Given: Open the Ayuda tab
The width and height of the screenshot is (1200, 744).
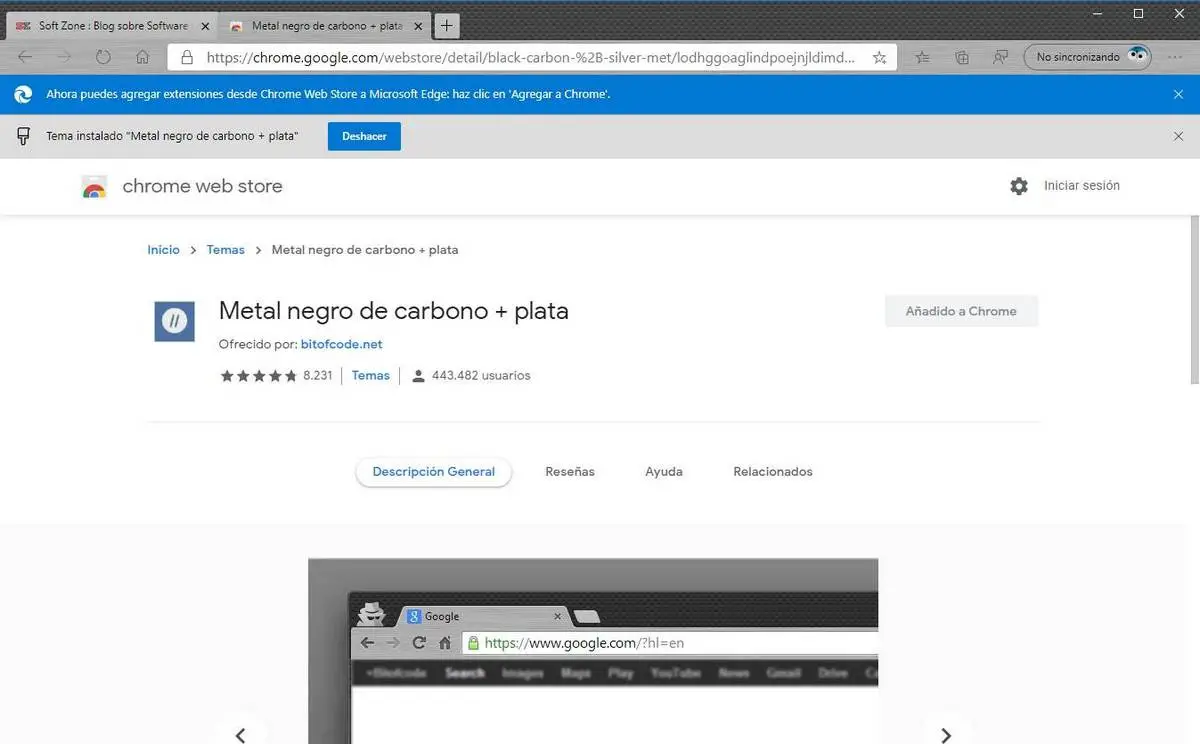Looking at the screenshot, I should point(664,472).
